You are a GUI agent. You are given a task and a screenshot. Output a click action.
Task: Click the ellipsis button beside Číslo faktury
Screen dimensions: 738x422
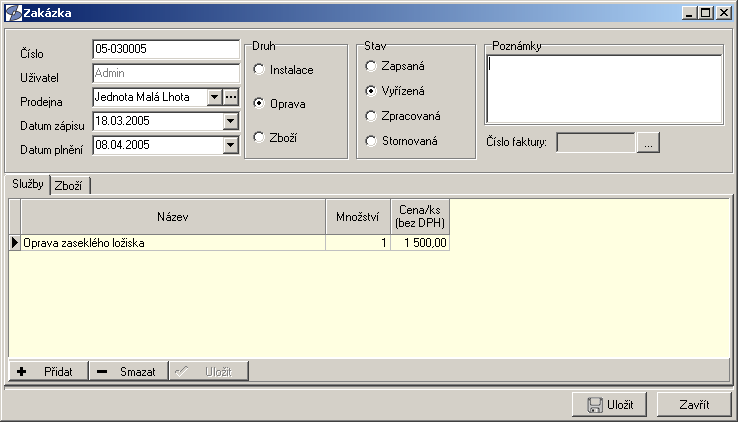pyautogui.click(x=648, y=143)
